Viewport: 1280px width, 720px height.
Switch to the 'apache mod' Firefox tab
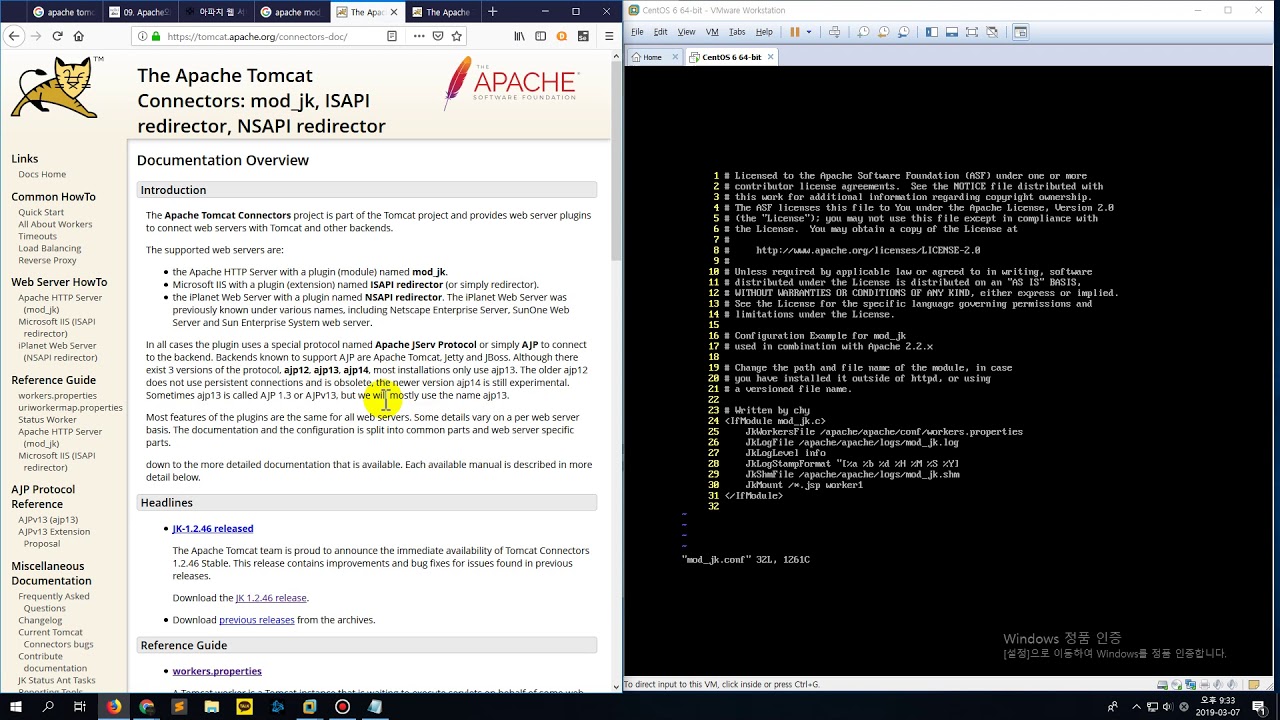(290, 12)
